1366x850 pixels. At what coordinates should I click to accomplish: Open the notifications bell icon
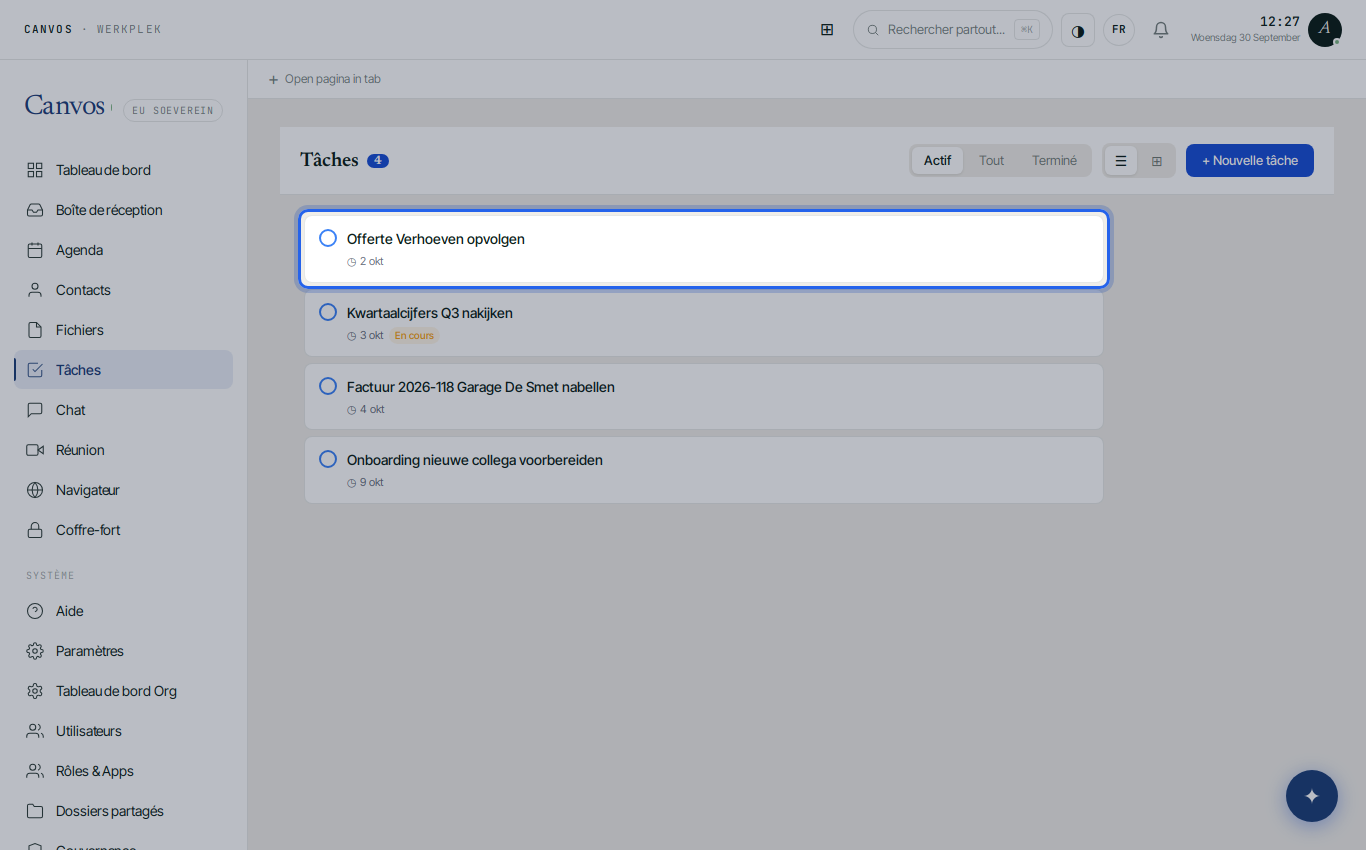(x=1161, y=30)
